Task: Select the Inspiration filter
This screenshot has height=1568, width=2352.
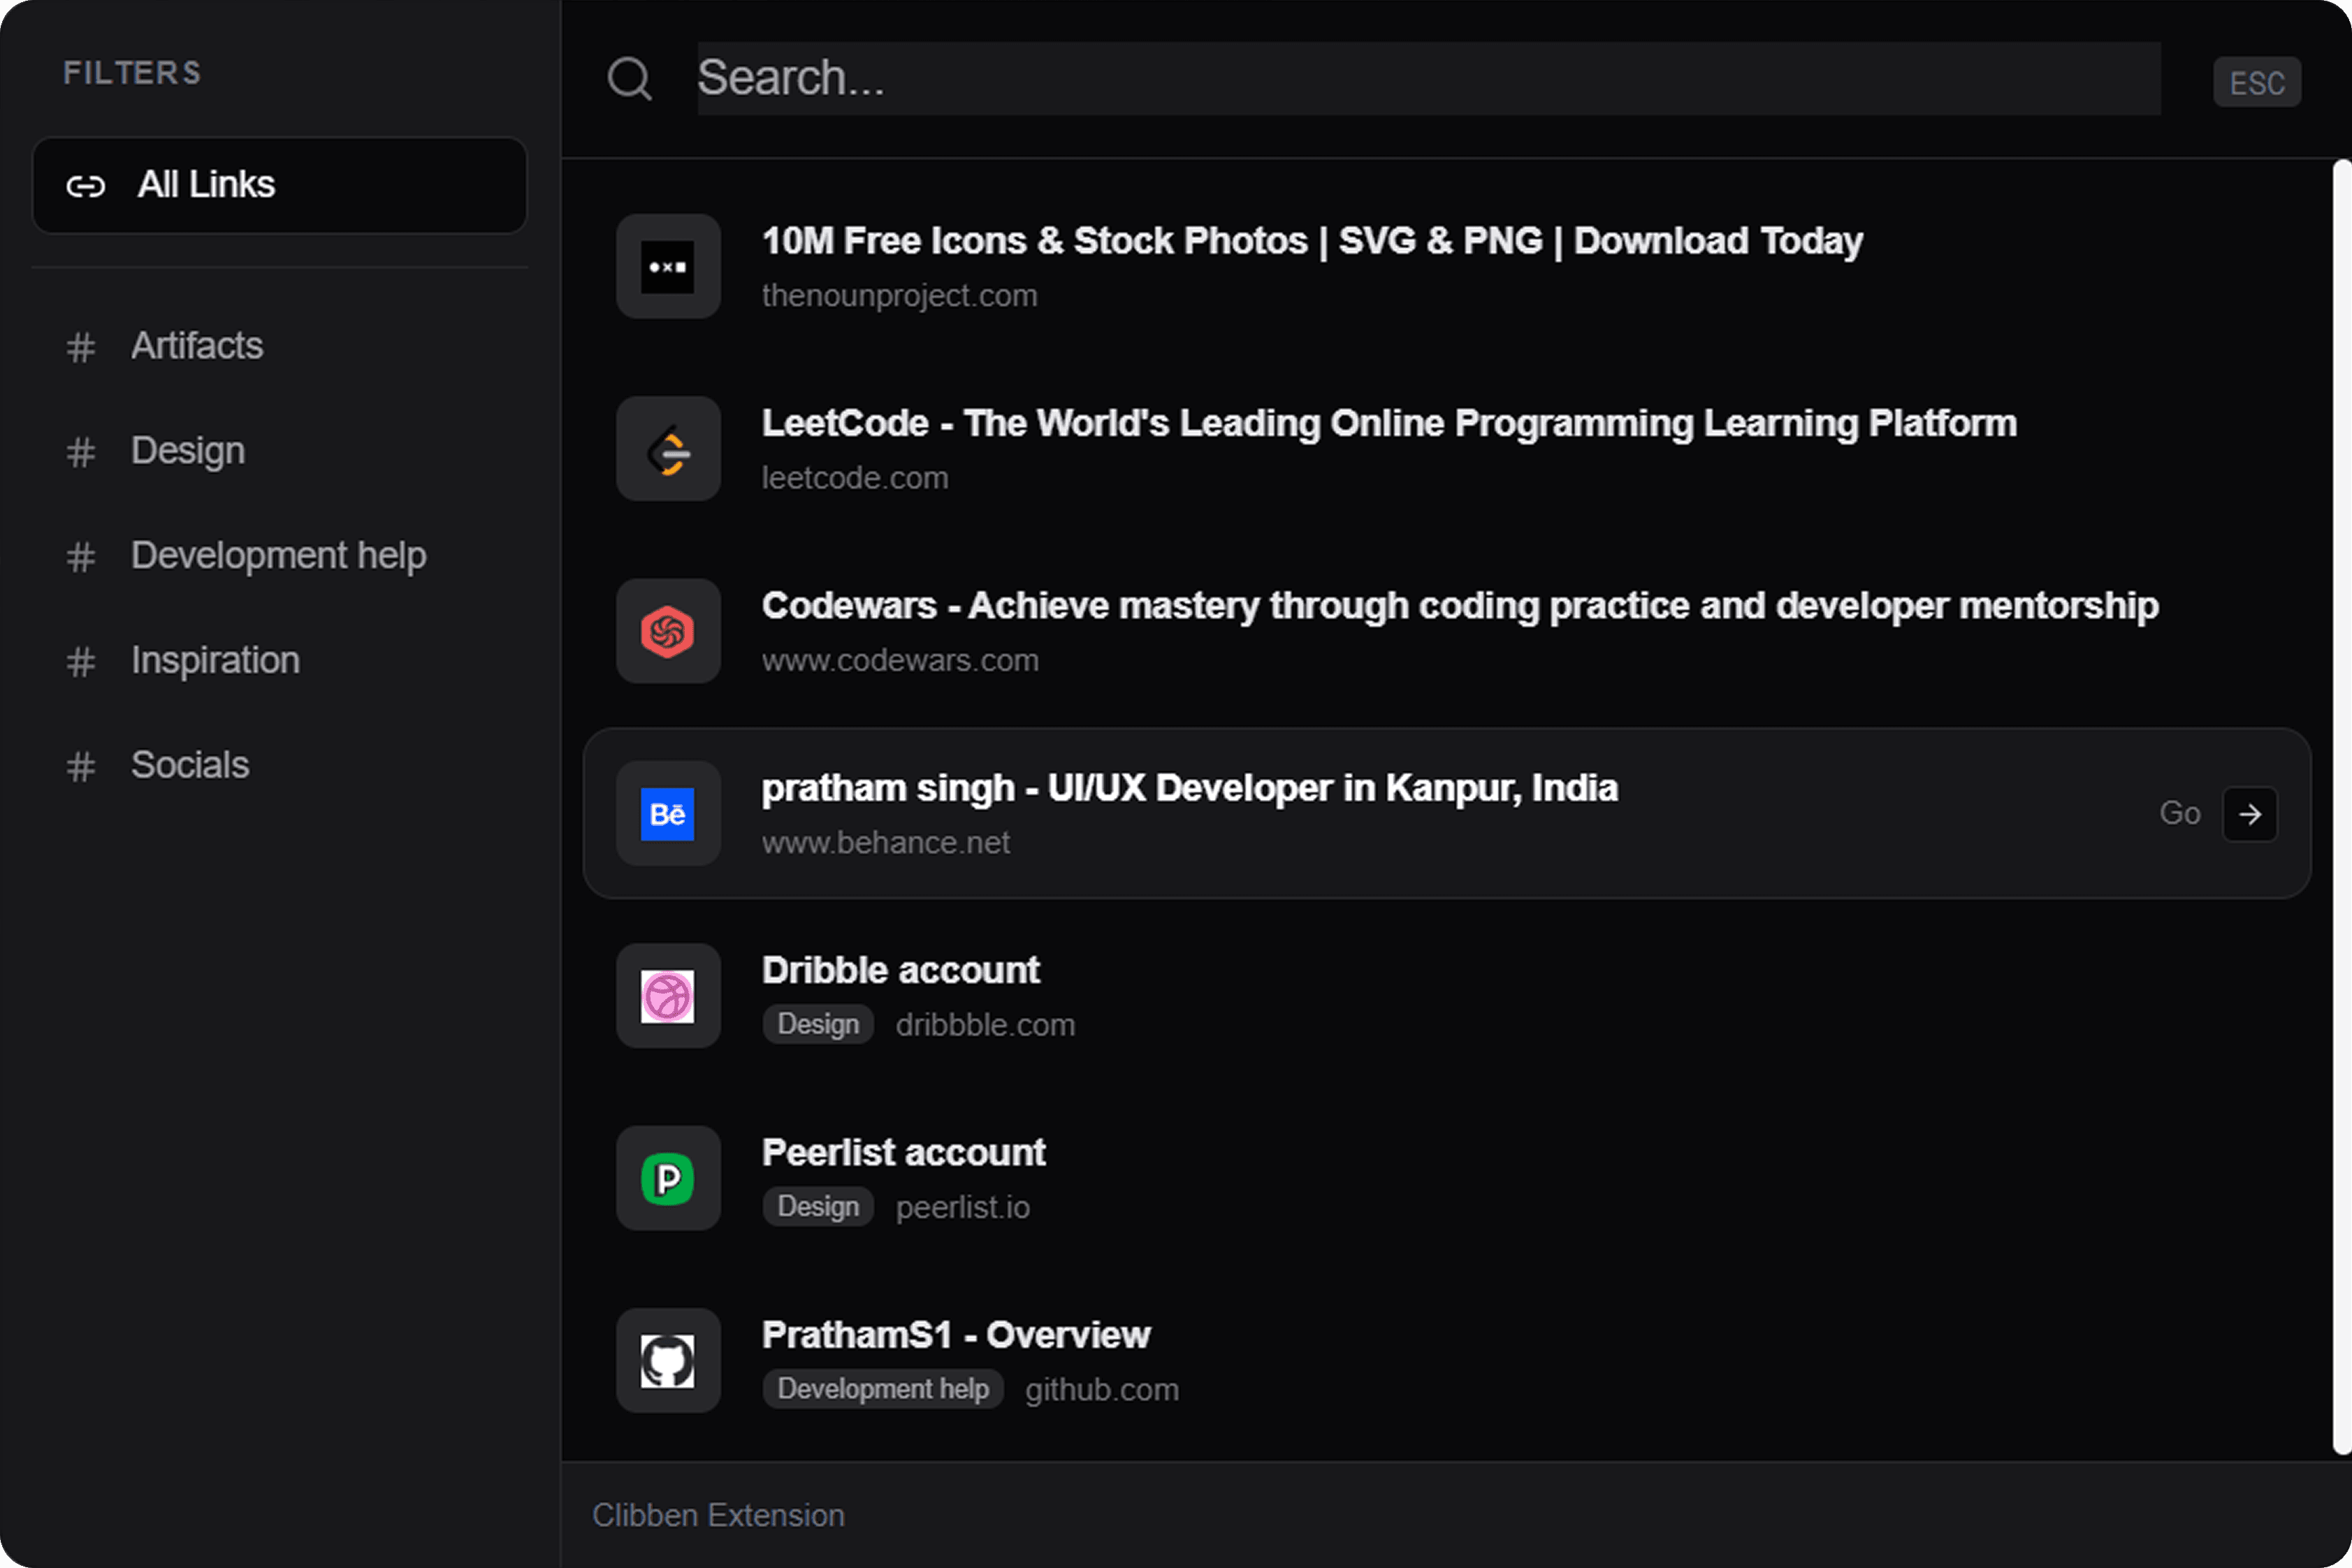Action: 214,660
